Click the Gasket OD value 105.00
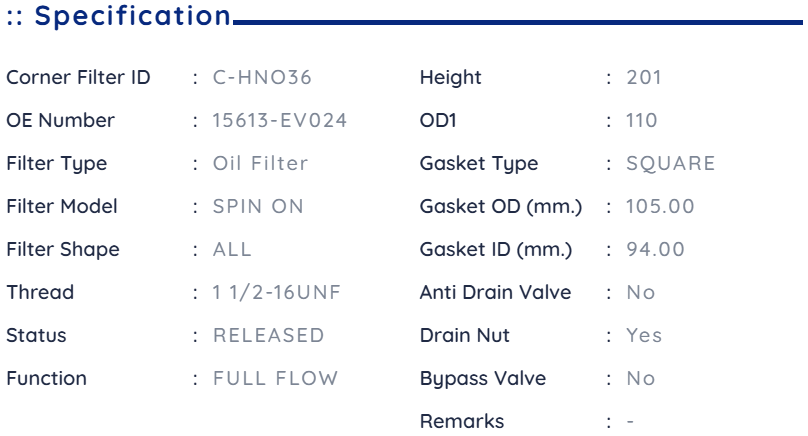This screenshot has width=808, height=436. (660, 207)
